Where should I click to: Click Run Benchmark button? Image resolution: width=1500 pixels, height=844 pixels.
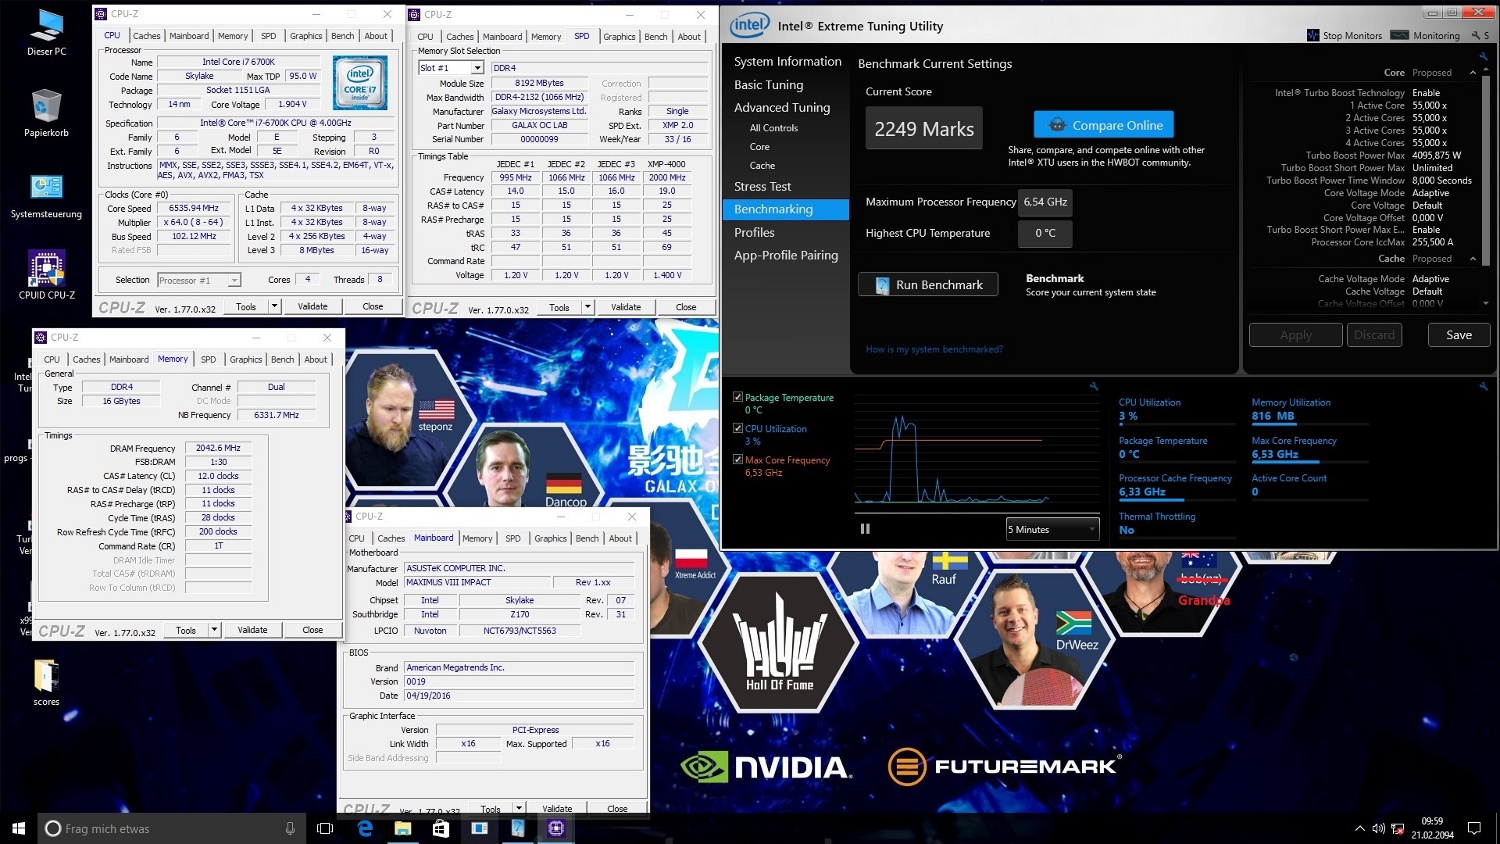(928, 285)
